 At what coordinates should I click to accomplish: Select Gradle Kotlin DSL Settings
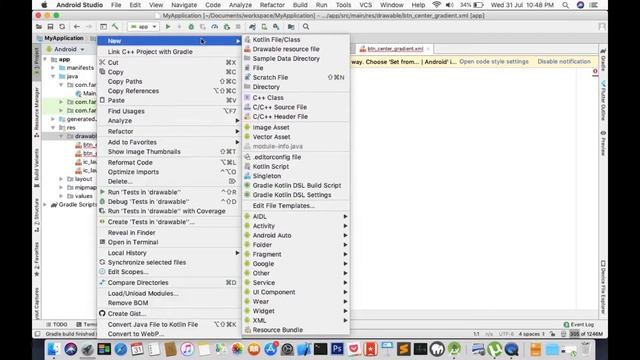pyautogui.click(x=296, y=195)
